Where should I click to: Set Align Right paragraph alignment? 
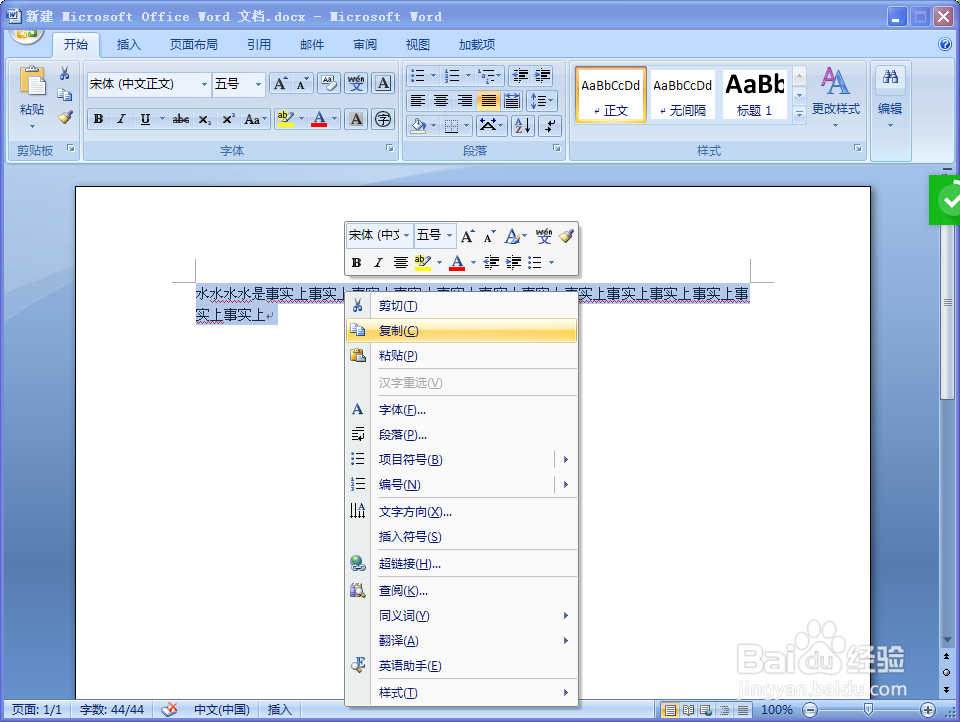tap(465, 100)
